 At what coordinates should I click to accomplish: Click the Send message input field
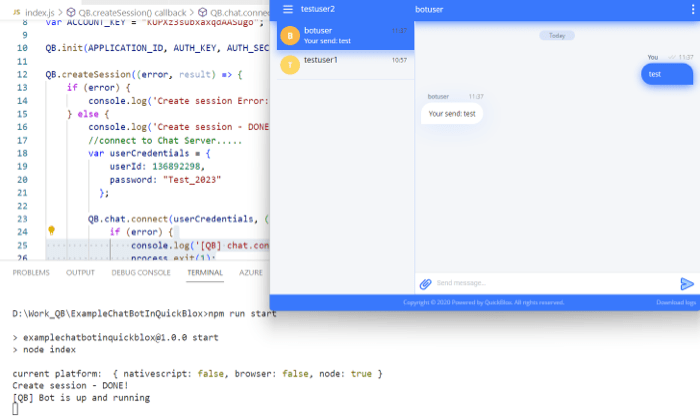coord(555,283)
